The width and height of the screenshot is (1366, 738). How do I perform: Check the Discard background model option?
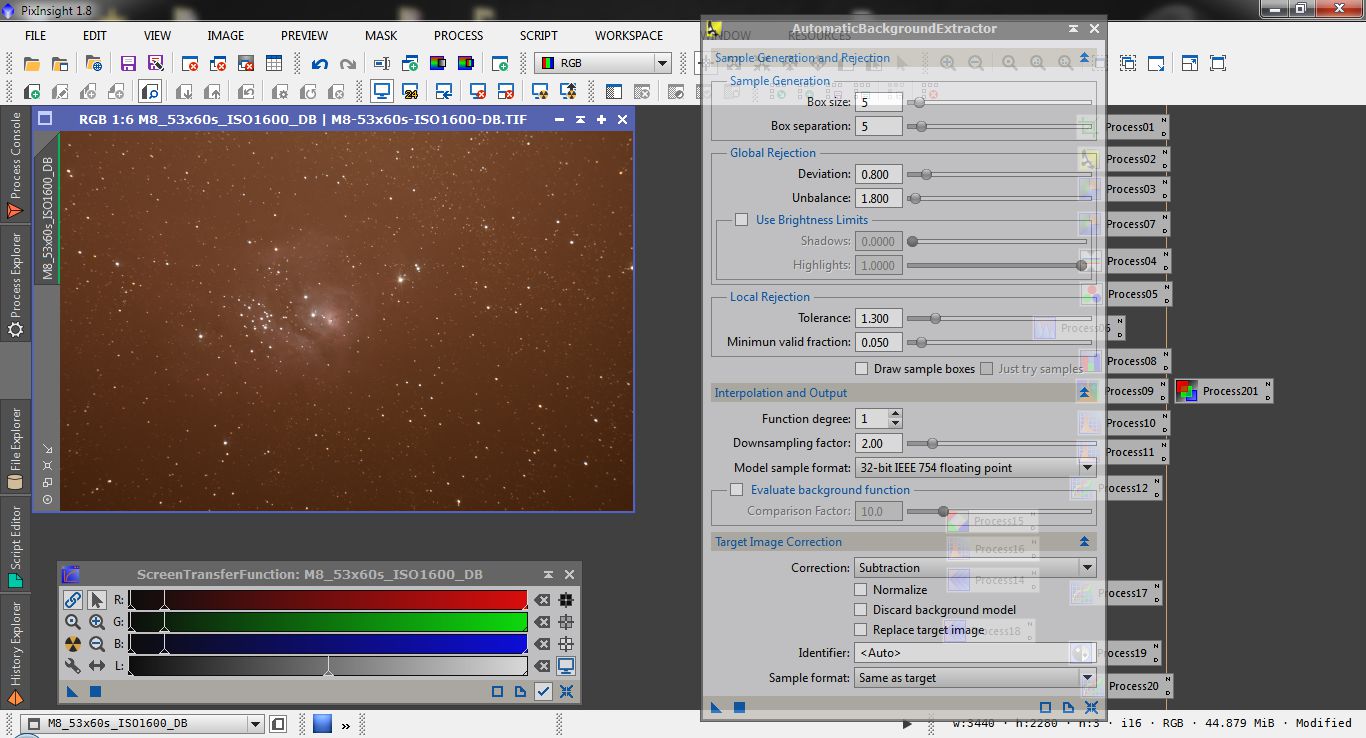click(x=861, y=610)
